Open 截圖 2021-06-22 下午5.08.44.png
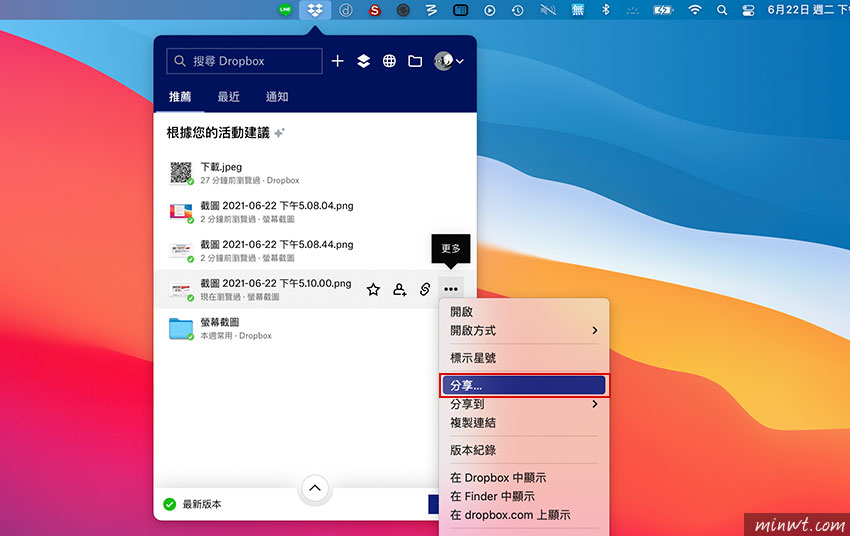The image size is (850, 536). pyautogui.click(x=315, y=251)
